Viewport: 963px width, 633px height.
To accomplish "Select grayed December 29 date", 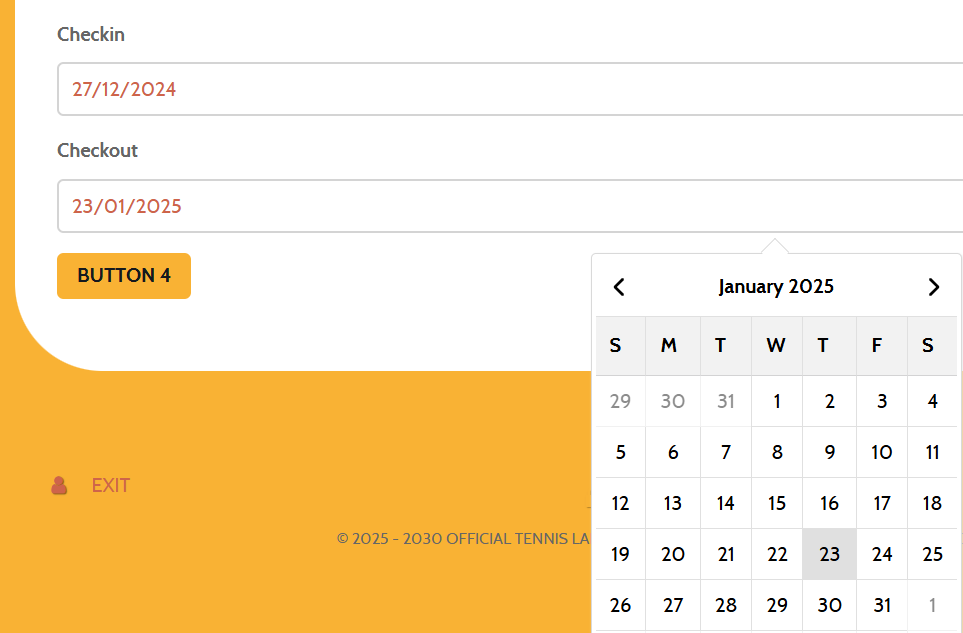I will pyautogui.click(x=620, y=401).
